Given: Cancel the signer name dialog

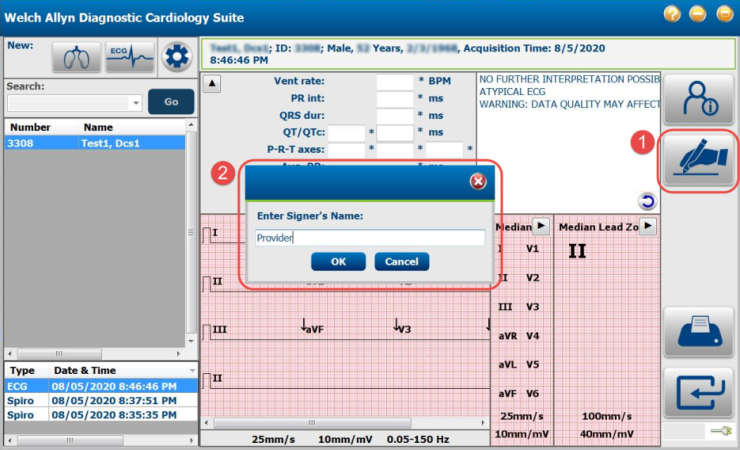Looking at the screenshot, I should point(402,262).
